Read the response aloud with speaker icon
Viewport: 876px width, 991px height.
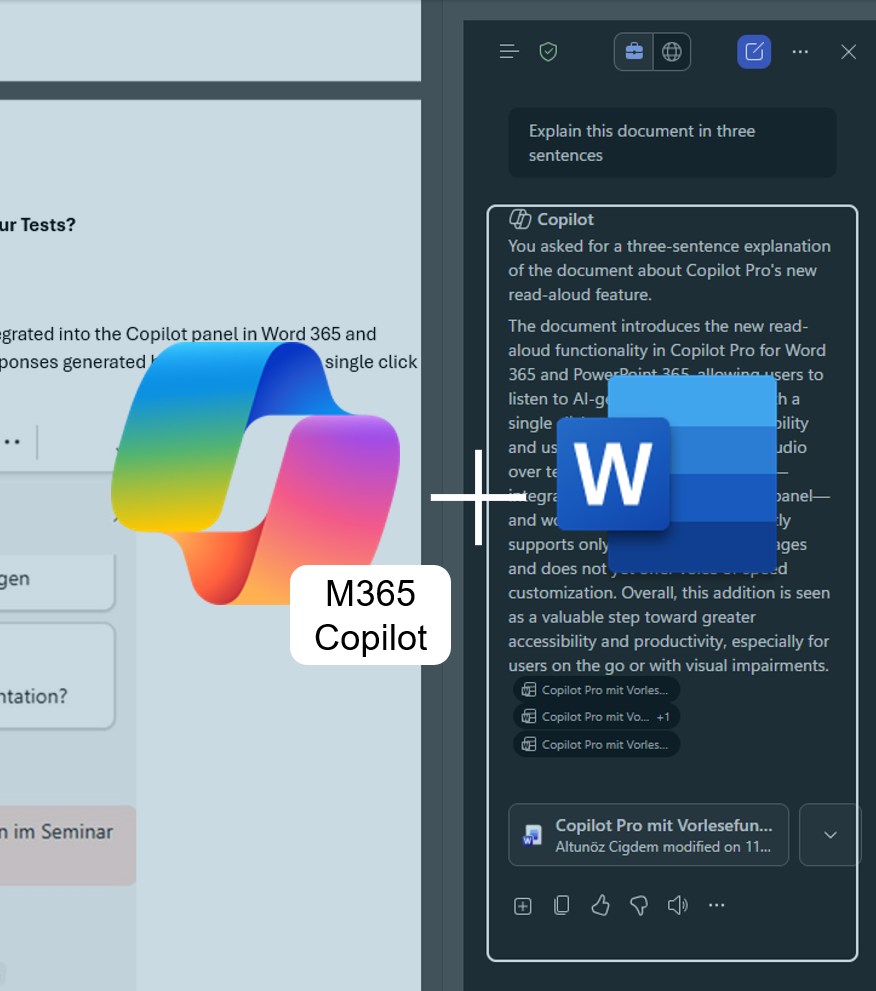678,906
